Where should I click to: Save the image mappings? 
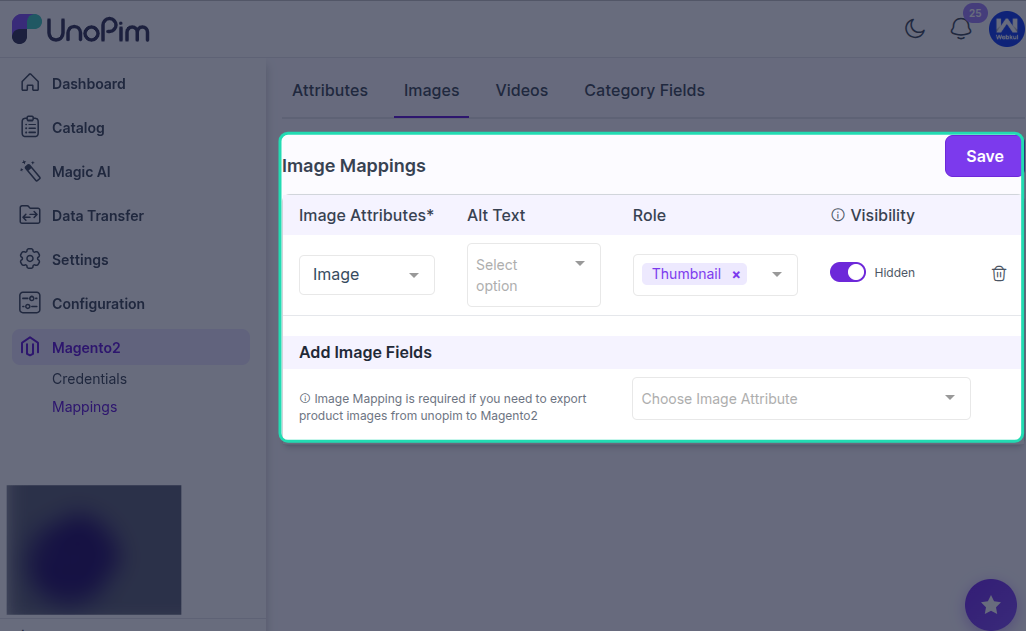[984, 156]
